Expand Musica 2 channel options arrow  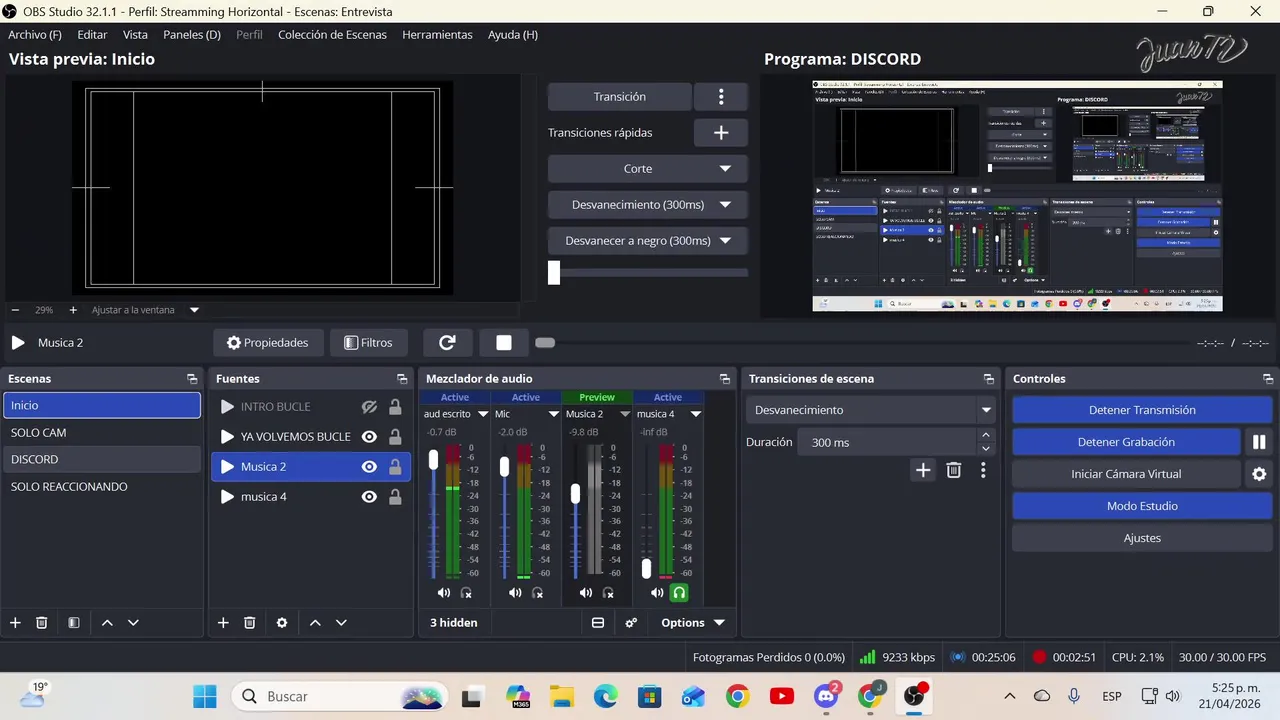[x=625, y=414]
